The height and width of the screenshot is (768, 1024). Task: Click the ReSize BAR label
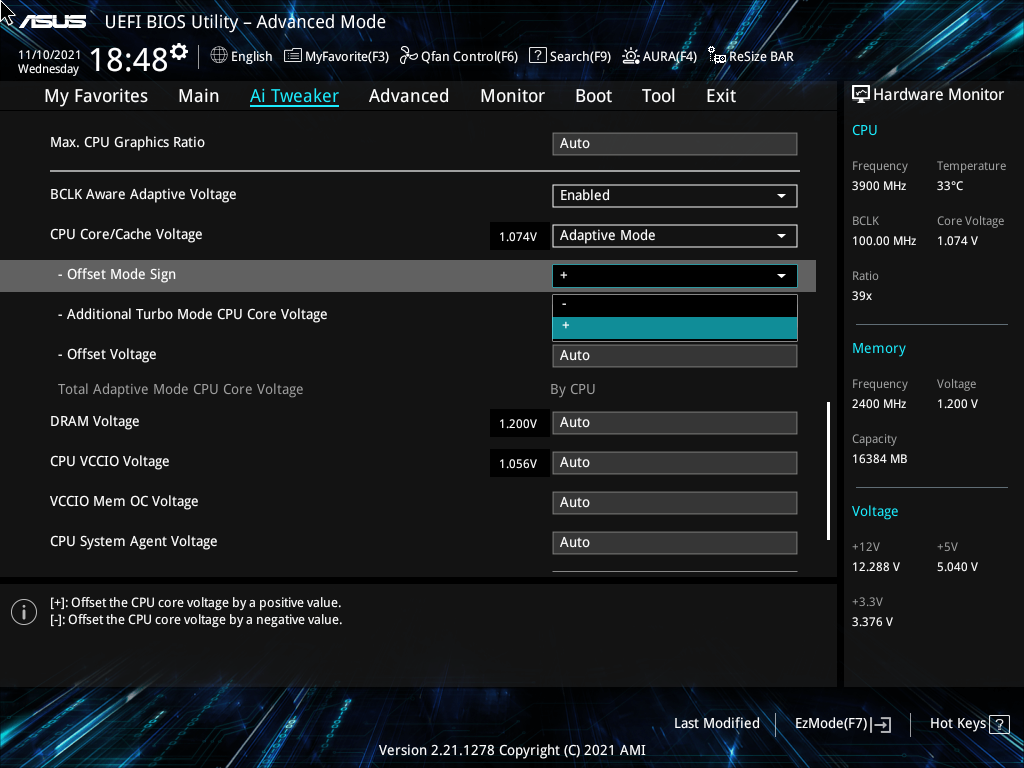pyautogui.click(x=761, y=56)
